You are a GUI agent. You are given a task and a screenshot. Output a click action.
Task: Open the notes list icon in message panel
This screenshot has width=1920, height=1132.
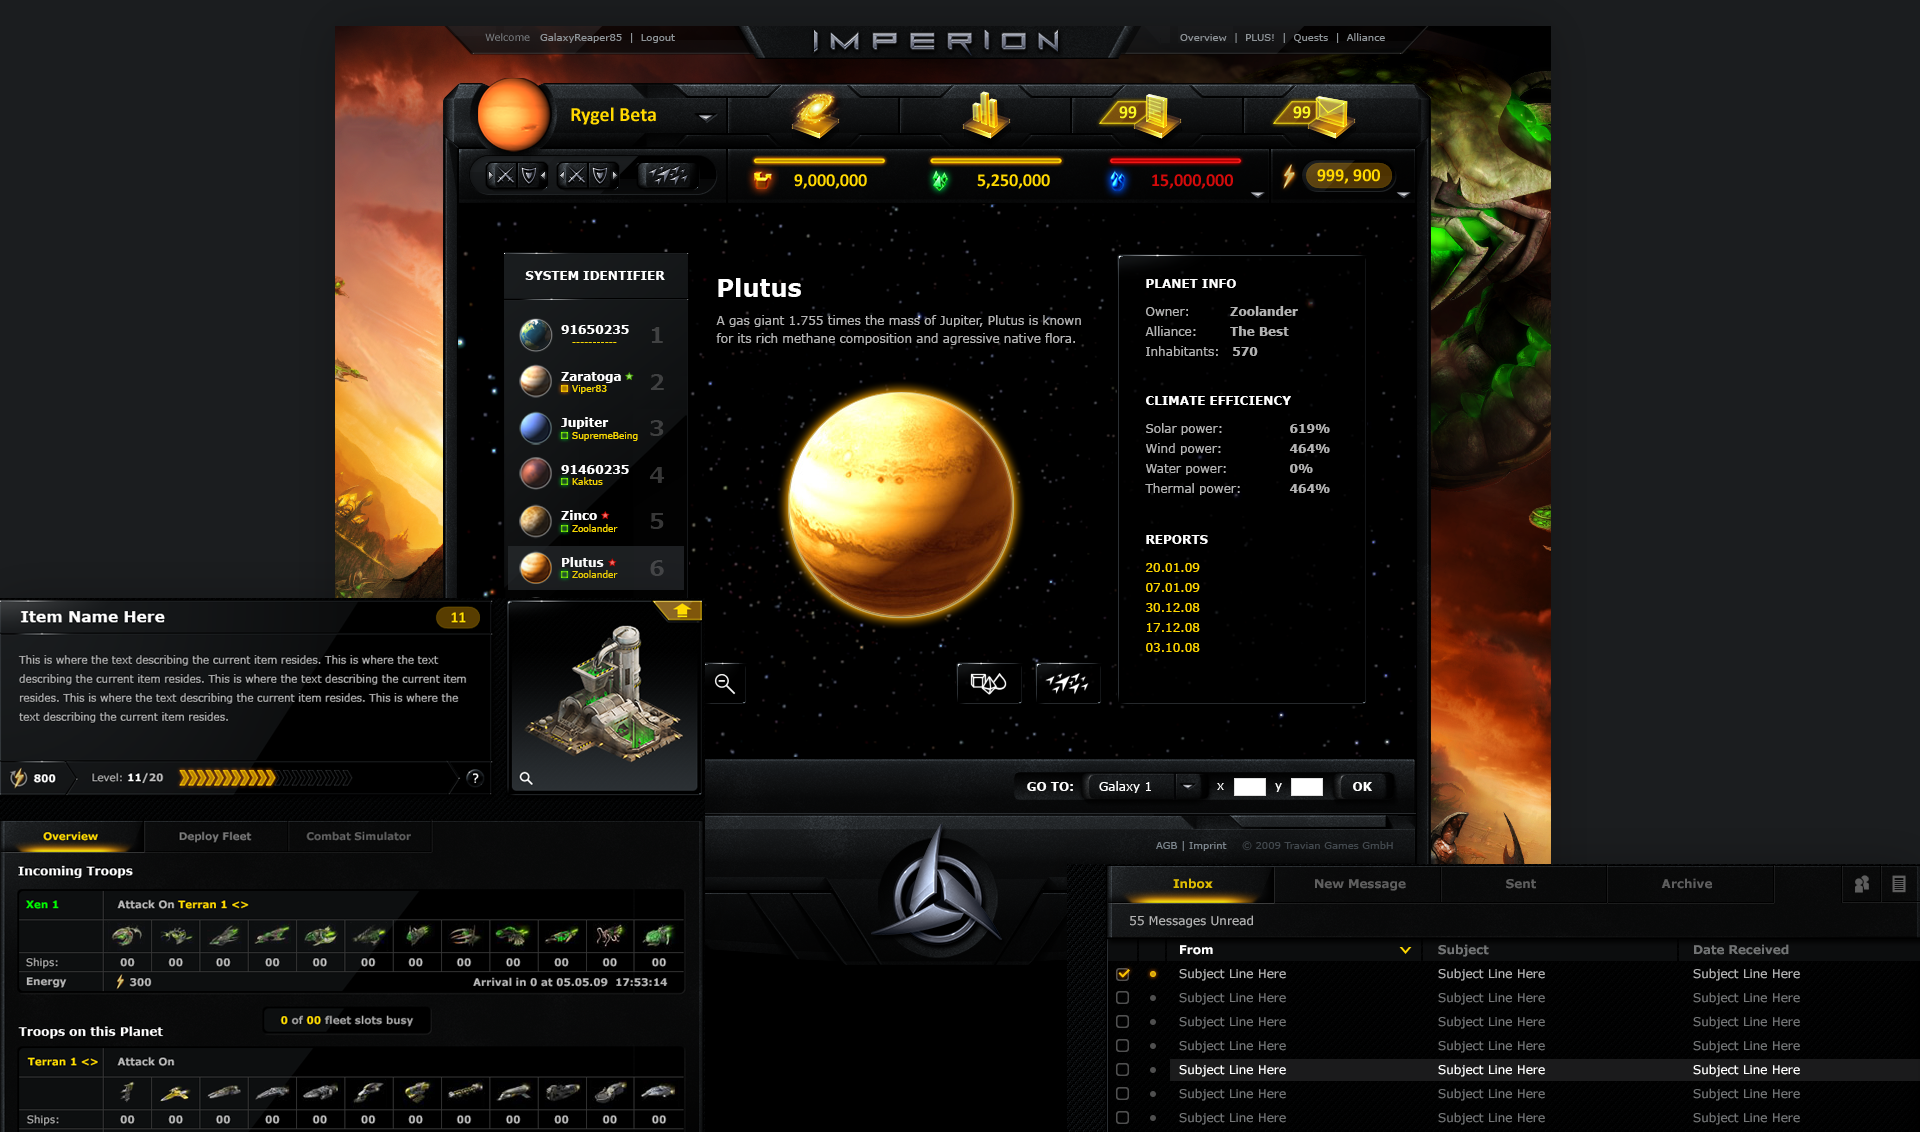point(1898,884)
